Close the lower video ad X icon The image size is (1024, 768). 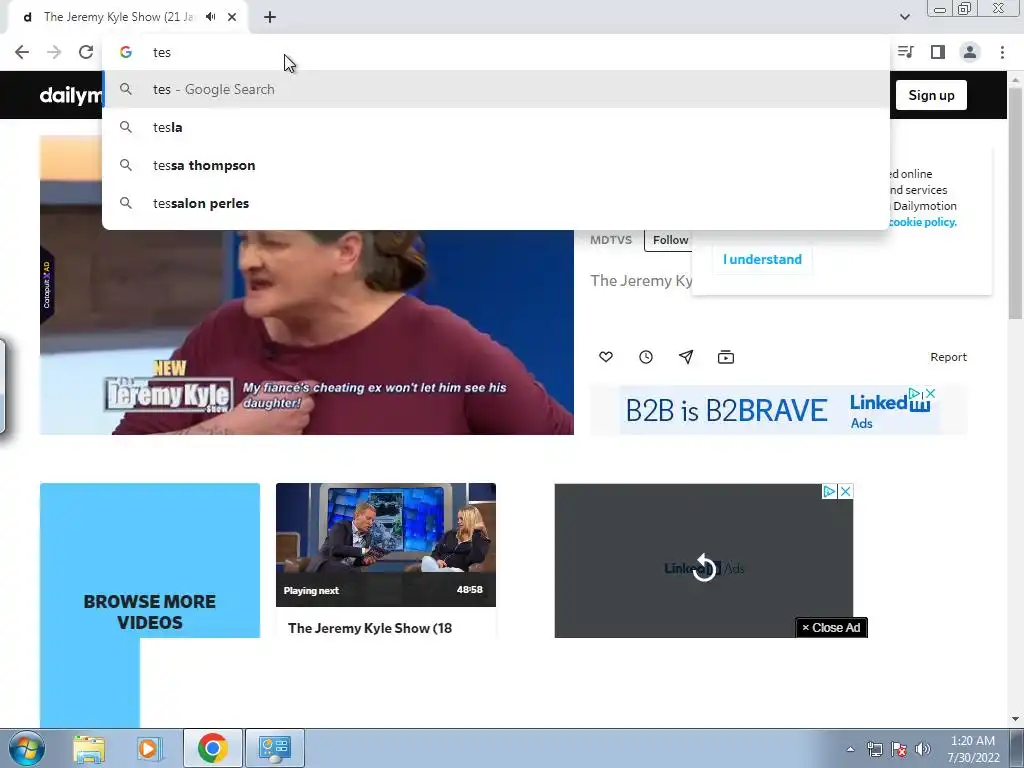pos(845,491)
